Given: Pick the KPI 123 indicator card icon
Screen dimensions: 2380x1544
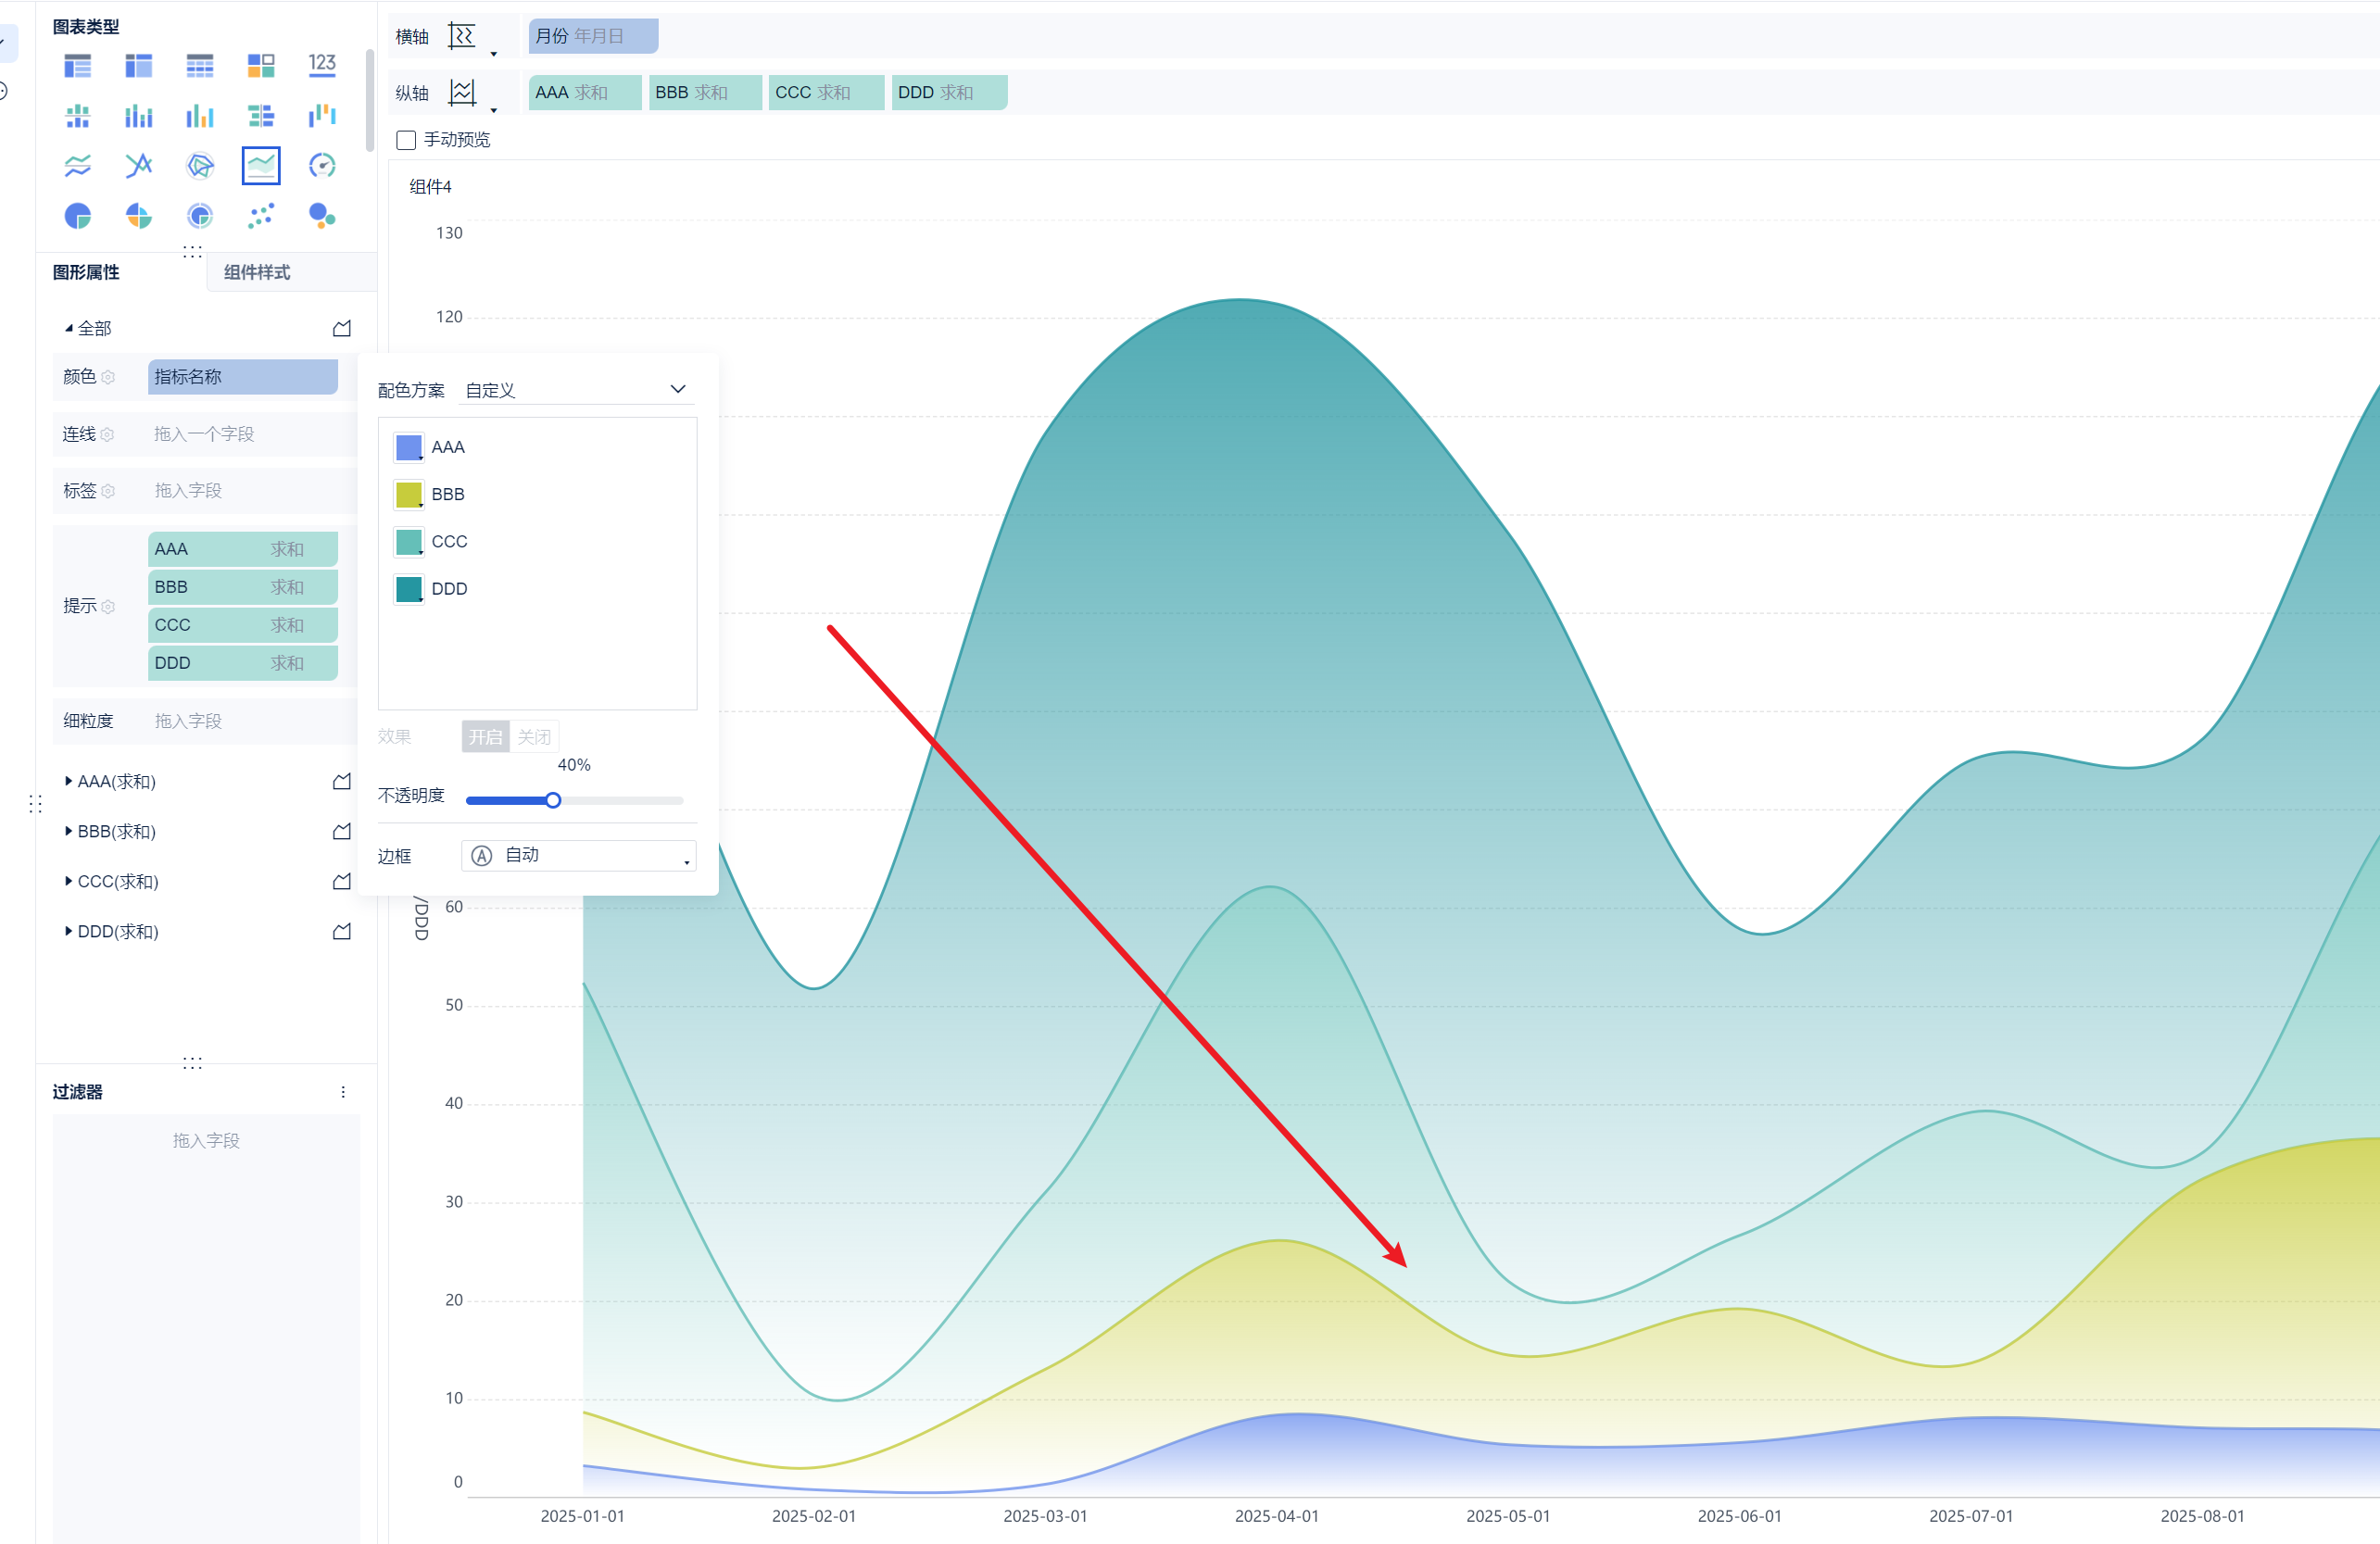Looking at the screenshot, I should [x=322, y=65].
